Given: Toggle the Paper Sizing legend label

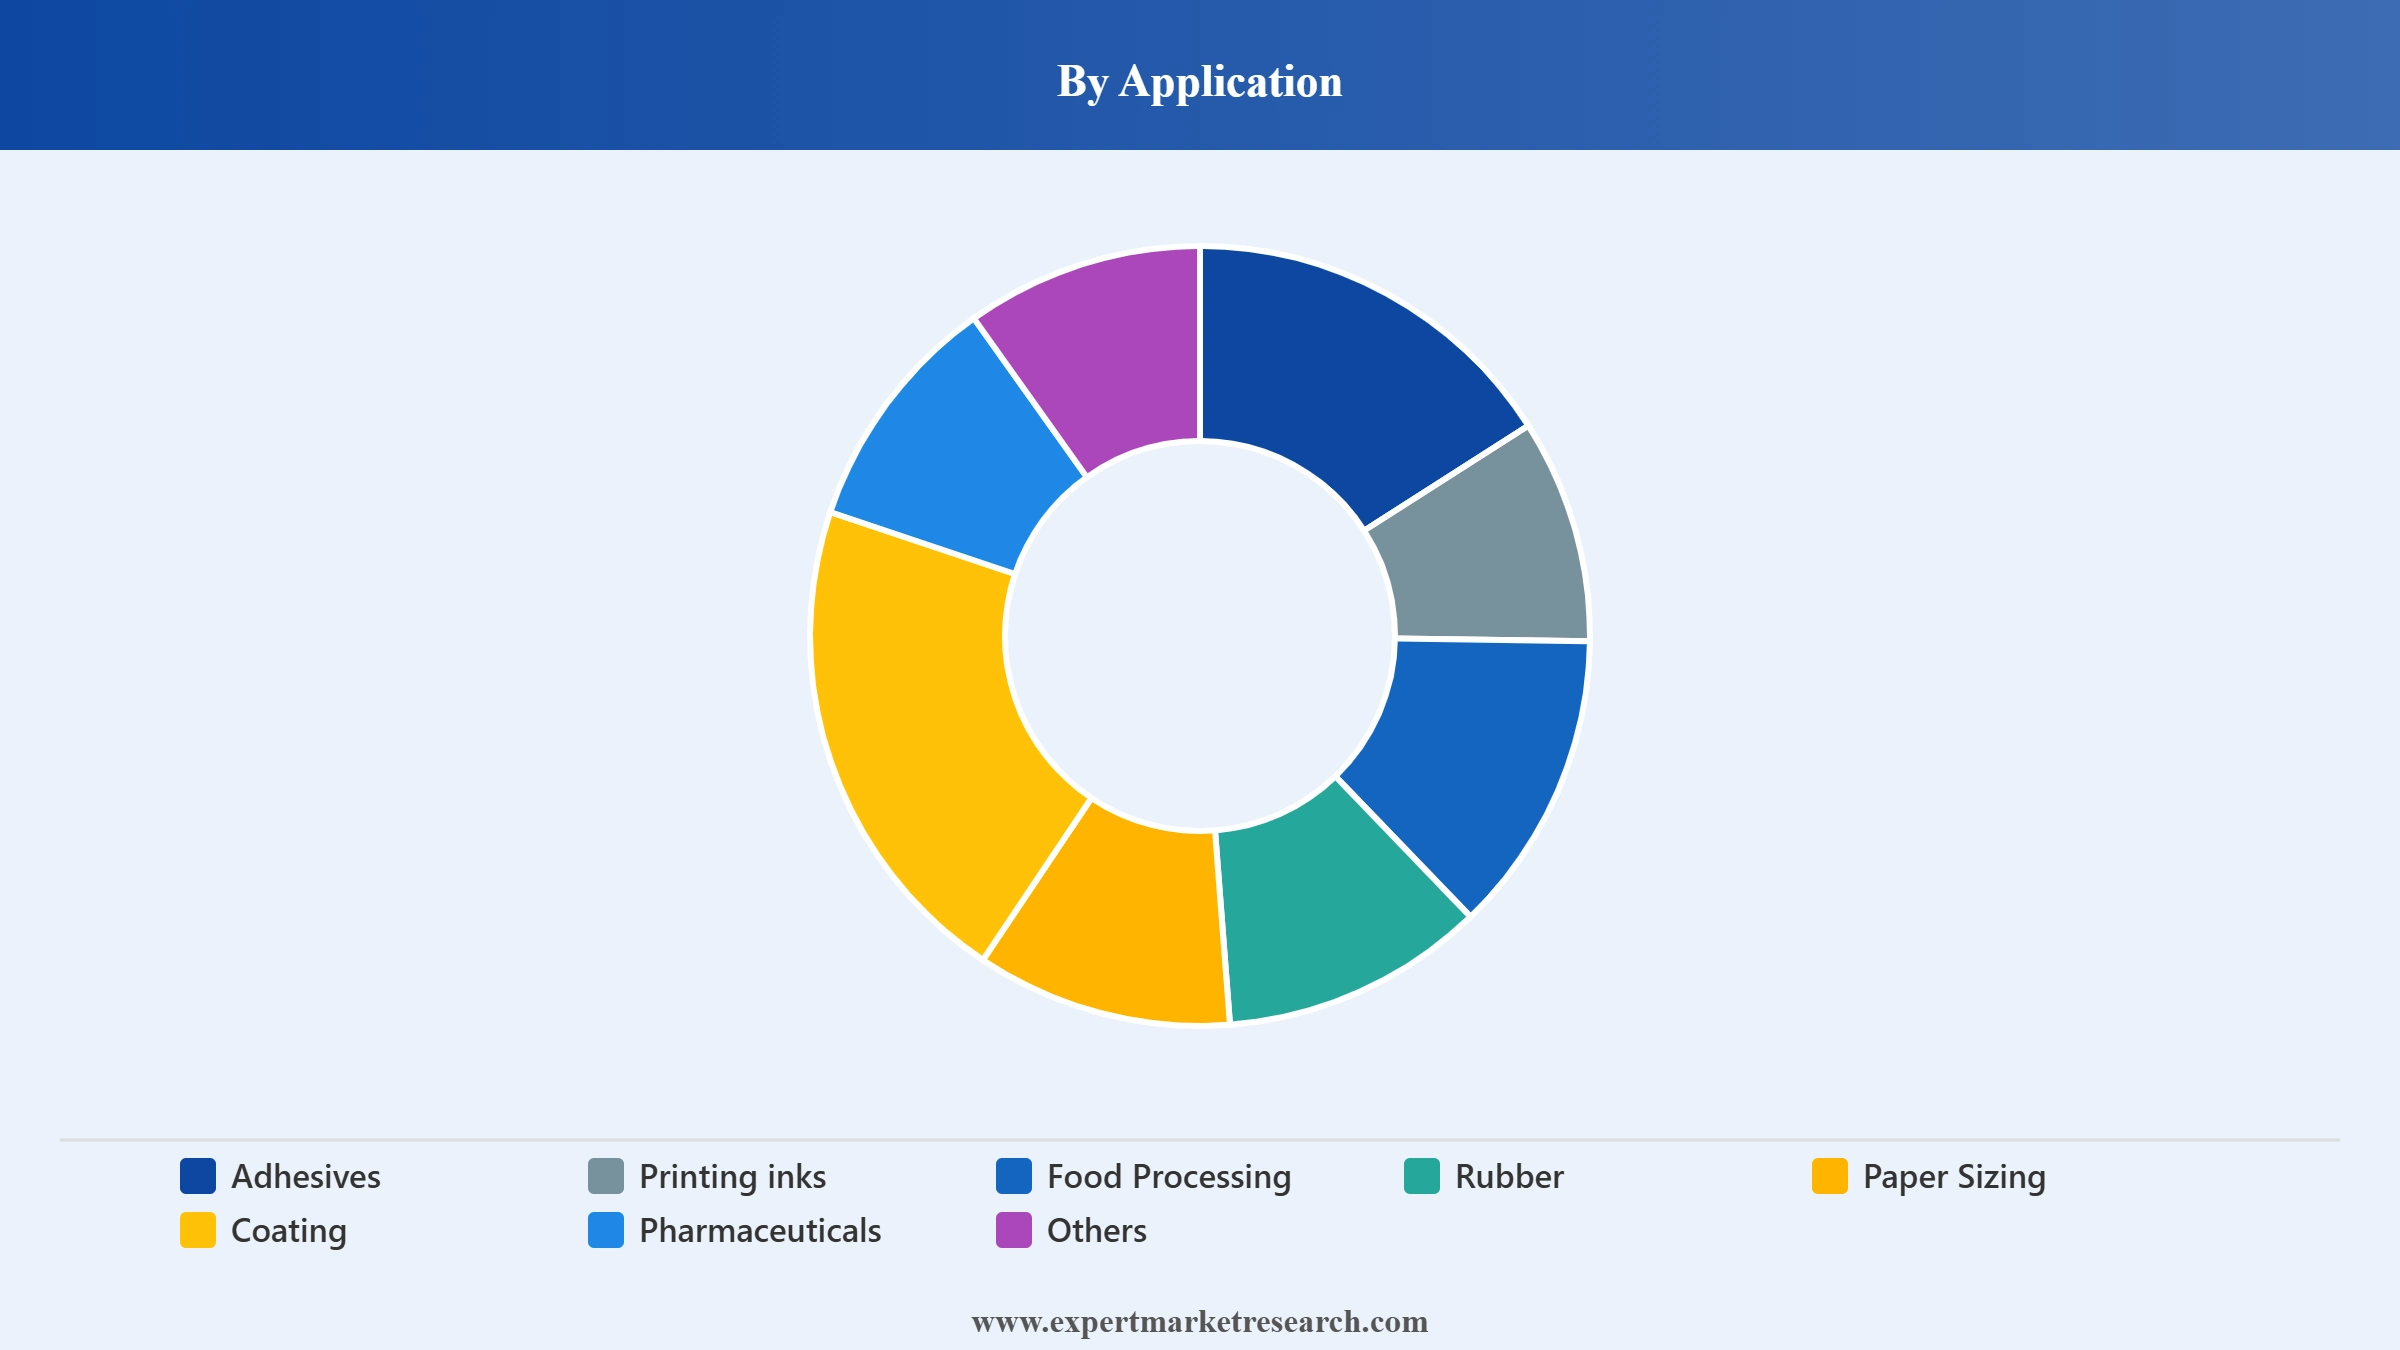Looking at the screenshot, I should pos(1954,1177).
